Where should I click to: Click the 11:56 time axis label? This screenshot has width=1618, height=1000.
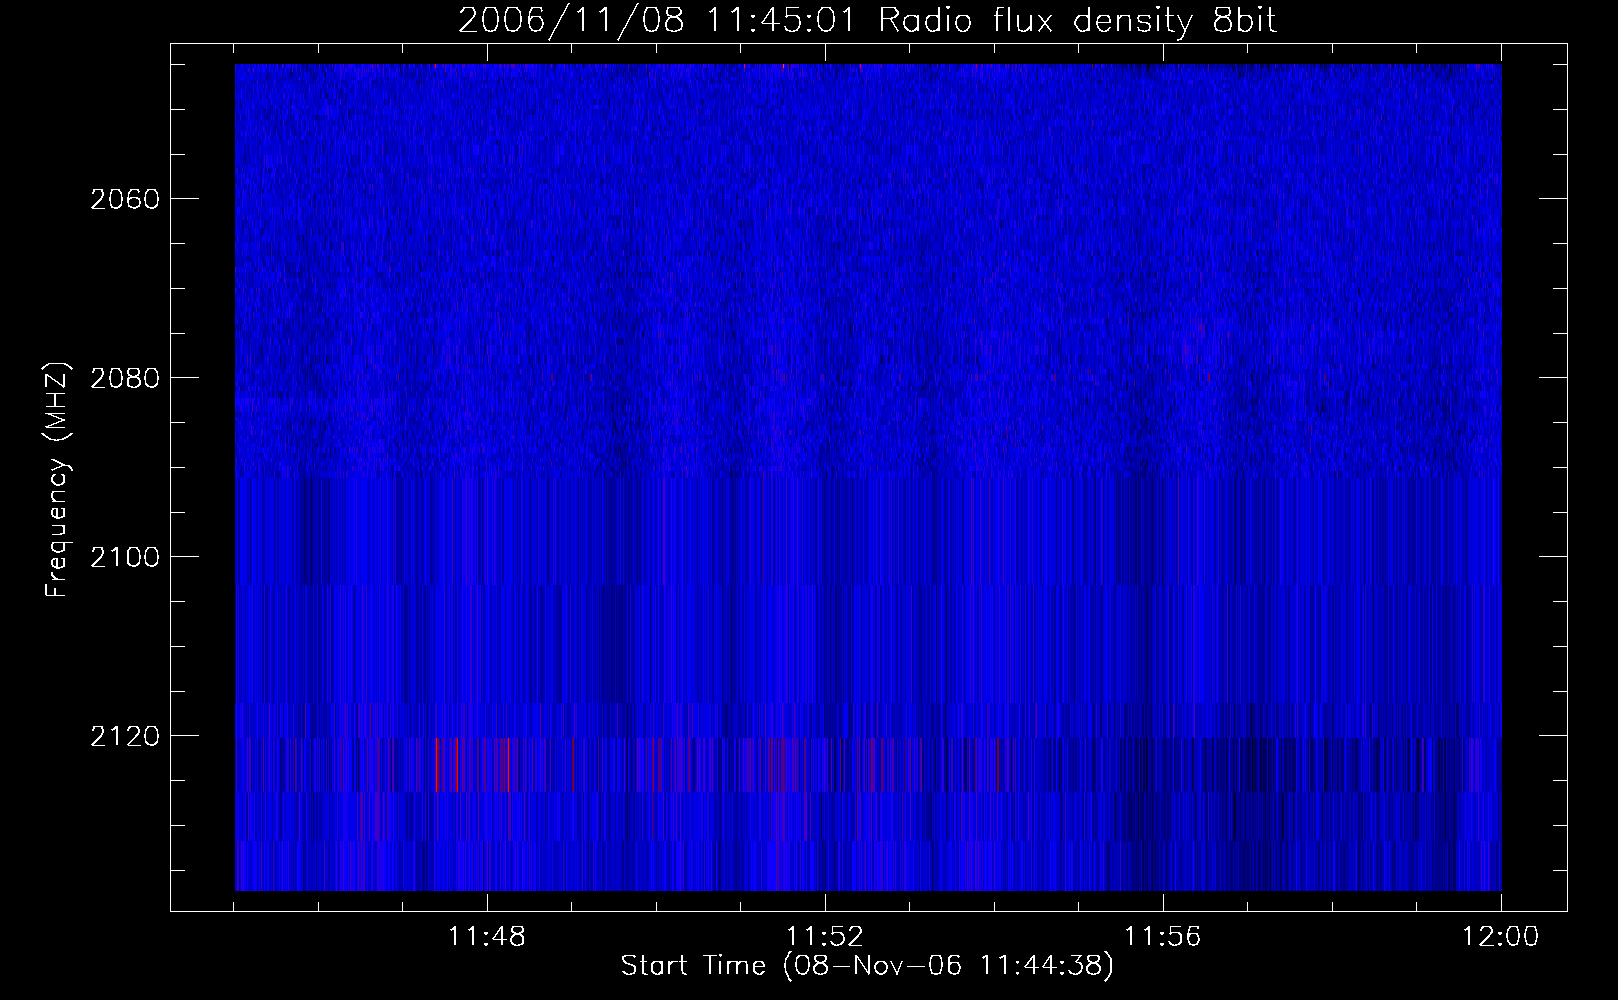click(x=1163, y=937)
